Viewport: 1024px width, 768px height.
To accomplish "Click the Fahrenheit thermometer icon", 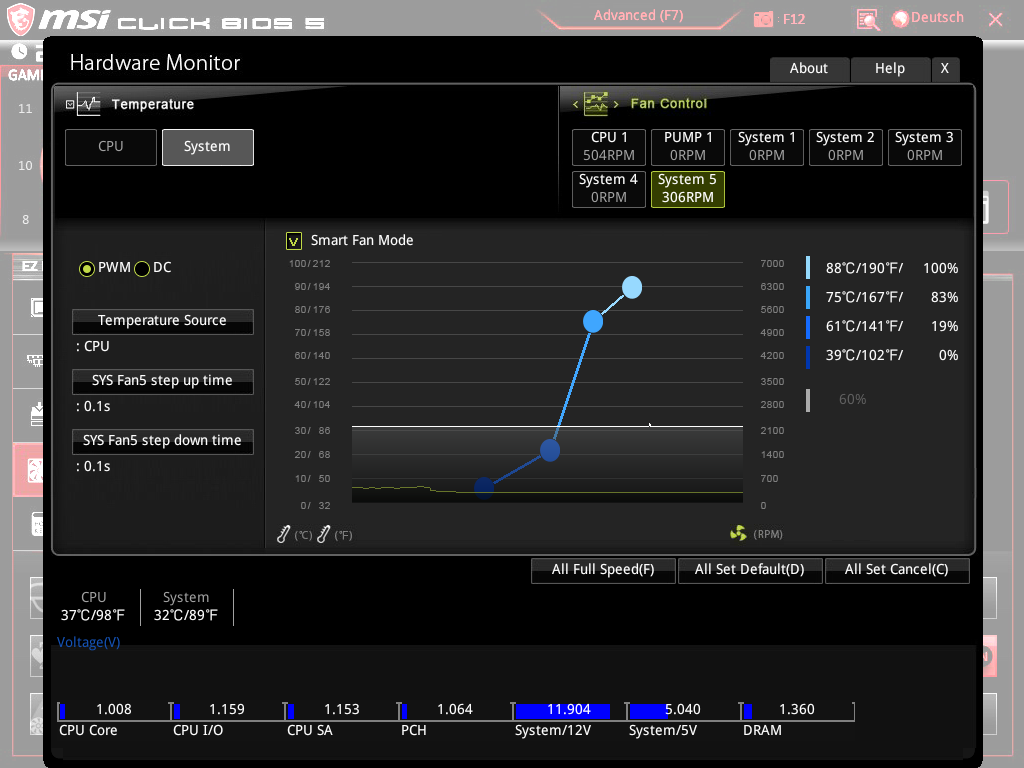I will pos(323,534).
